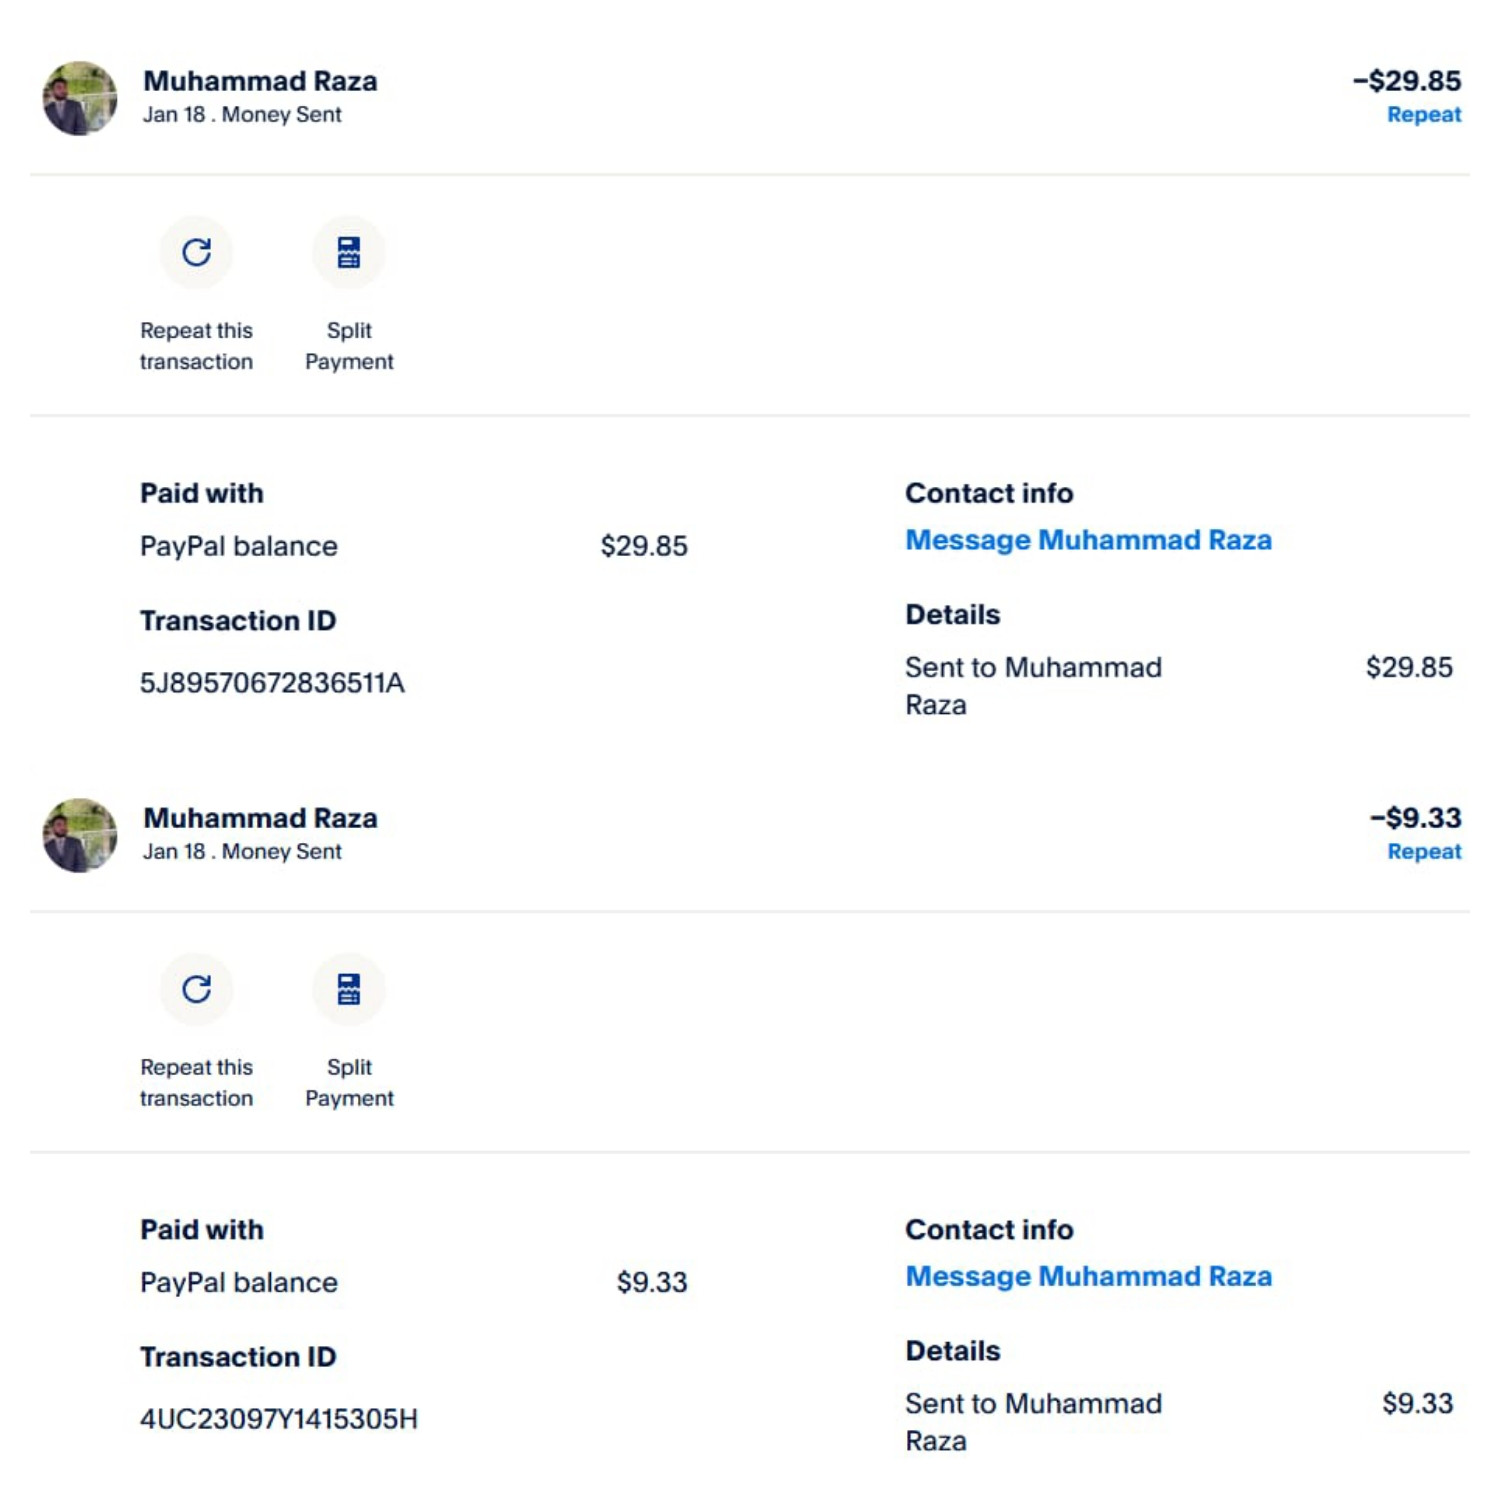The width and height of the screenshot is (1500, 1500).
Task: Click the -$9.33 amount in the header
Action: point(1415,818)
